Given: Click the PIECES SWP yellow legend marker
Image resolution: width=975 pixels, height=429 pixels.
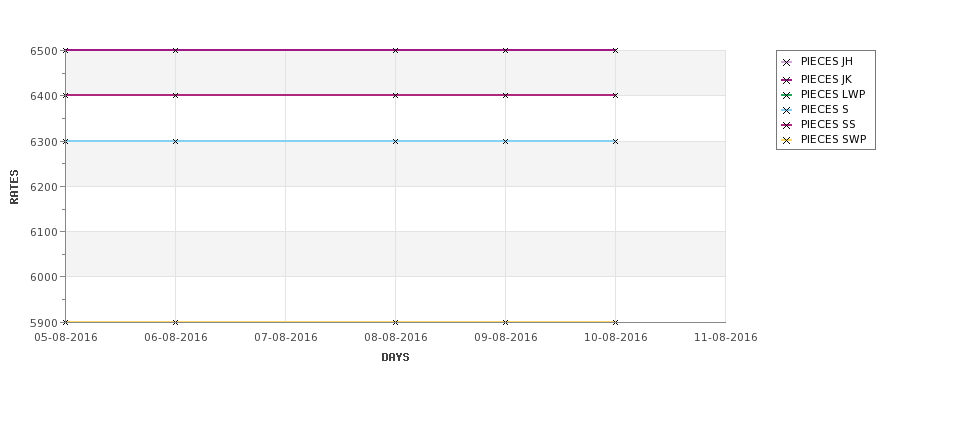Looking at the screenshot, I should coord(786,141).
